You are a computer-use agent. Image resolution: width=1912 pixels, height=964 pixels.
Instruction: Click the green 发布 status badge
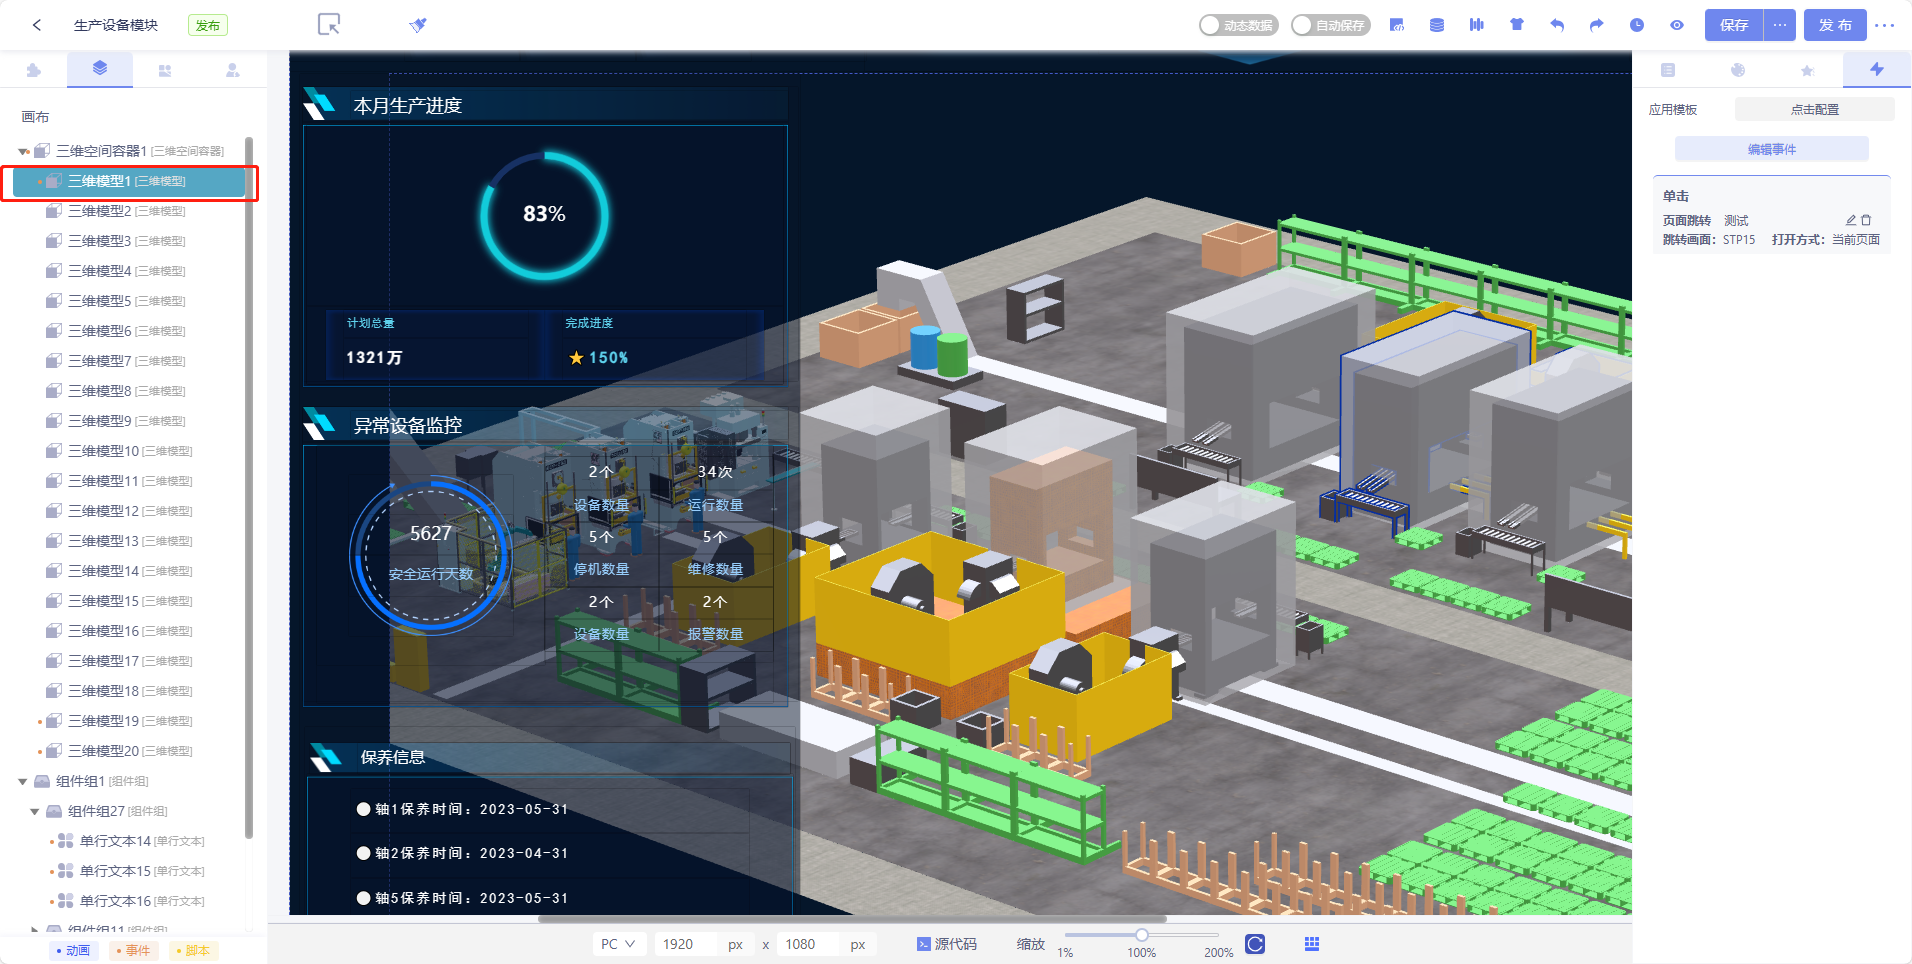click(x=208, y=25)
